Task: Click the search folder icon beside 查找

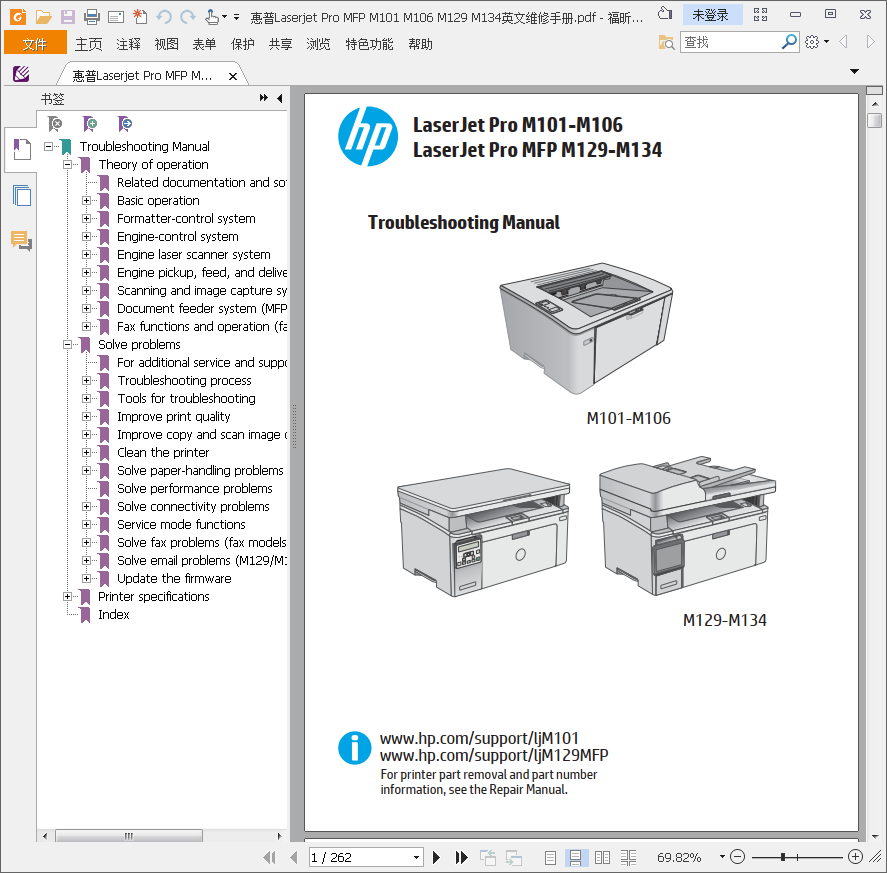Action: (x=666, y=42)
